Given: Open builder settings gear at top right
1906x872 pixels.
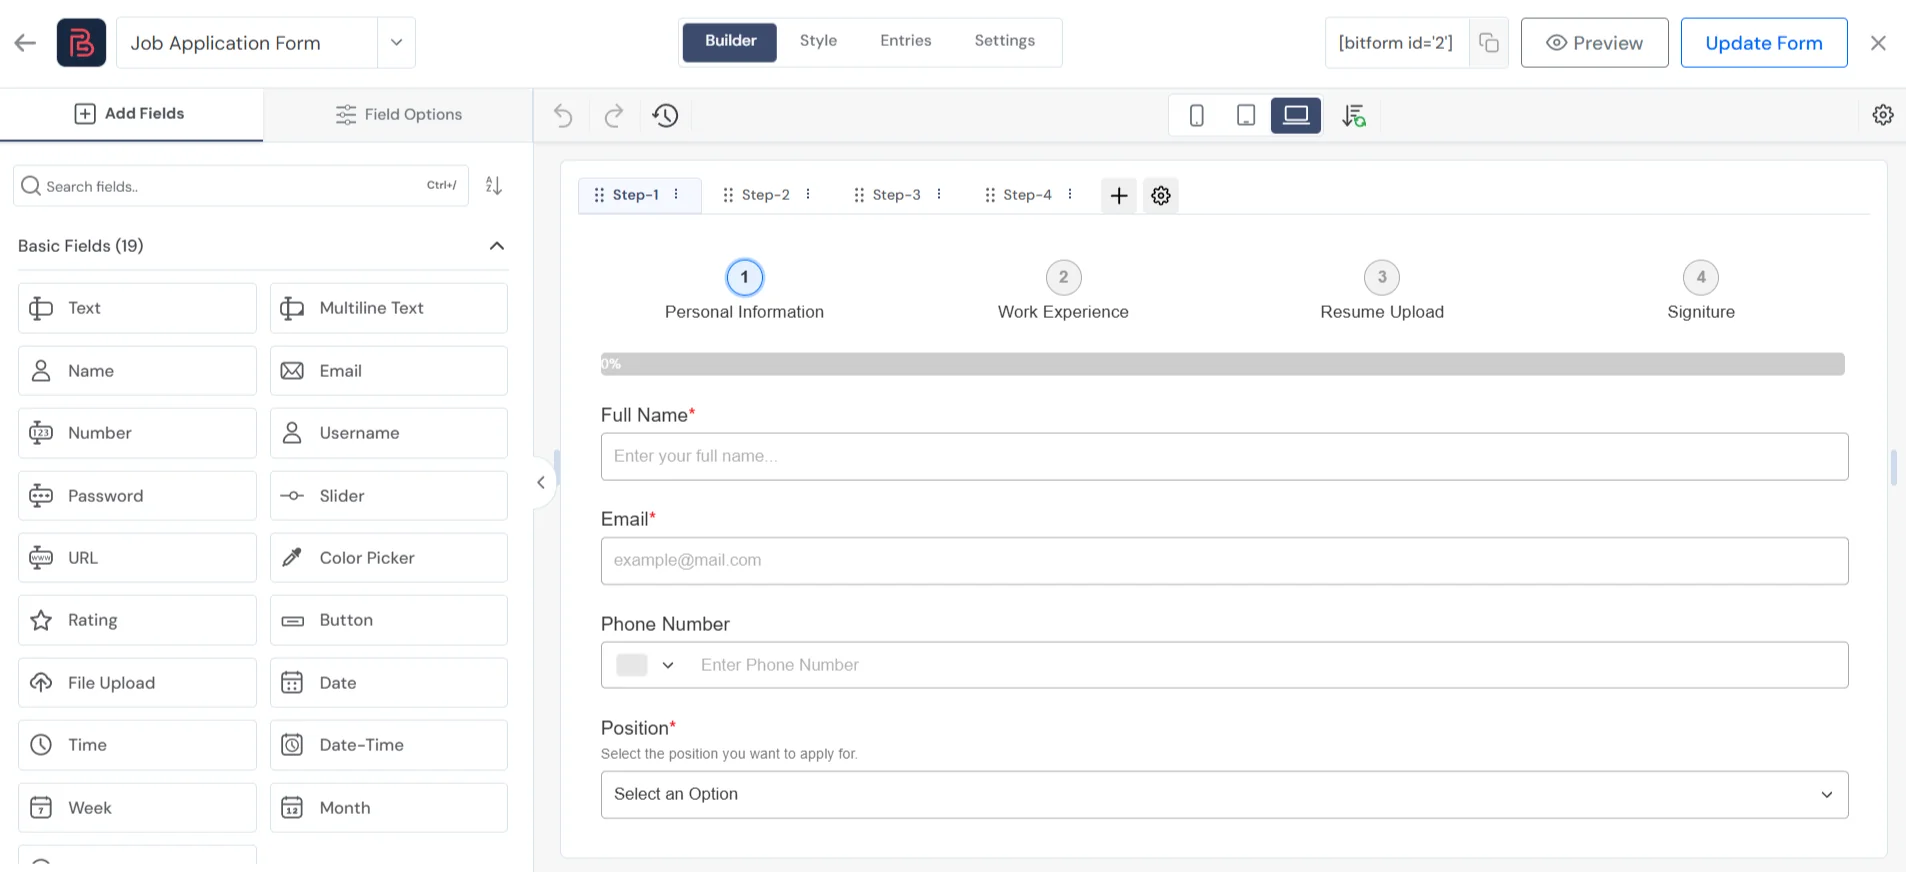Looking at the screenshot, I should [1883, 115].
